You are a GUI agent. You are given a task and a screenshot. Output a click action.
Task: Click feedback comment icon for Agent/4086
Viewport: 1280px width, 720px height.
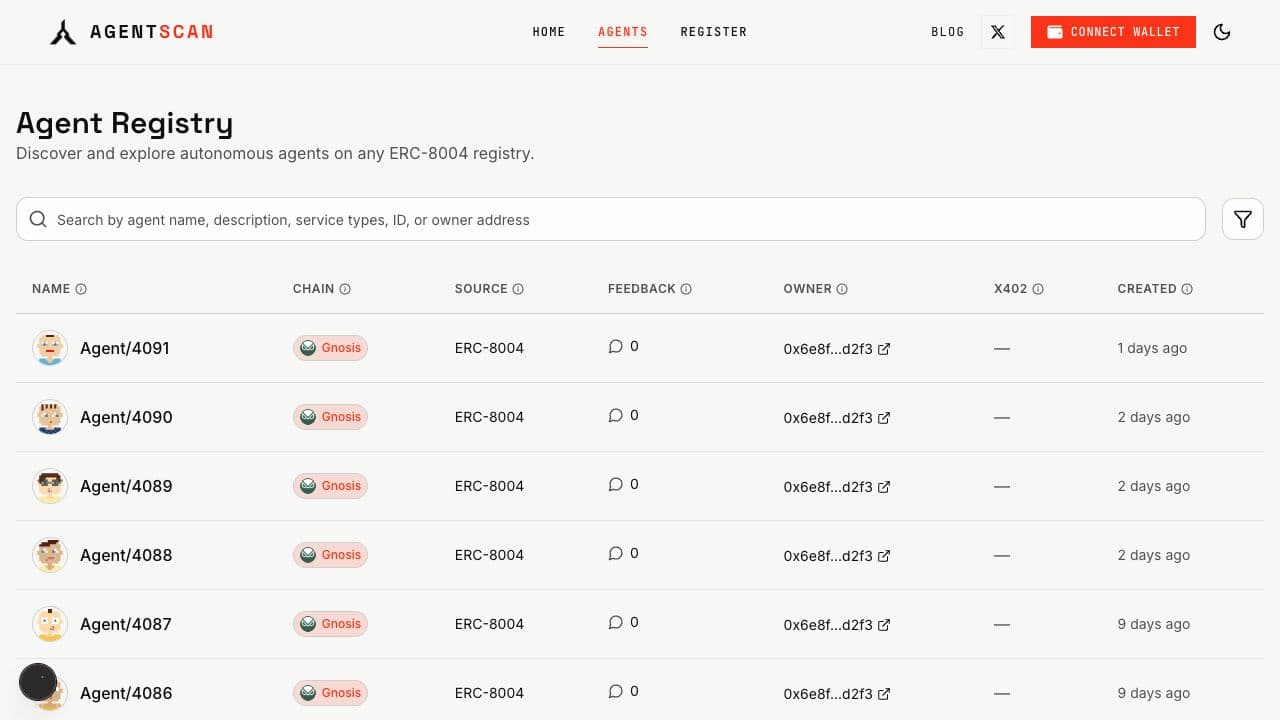[615, 691]
